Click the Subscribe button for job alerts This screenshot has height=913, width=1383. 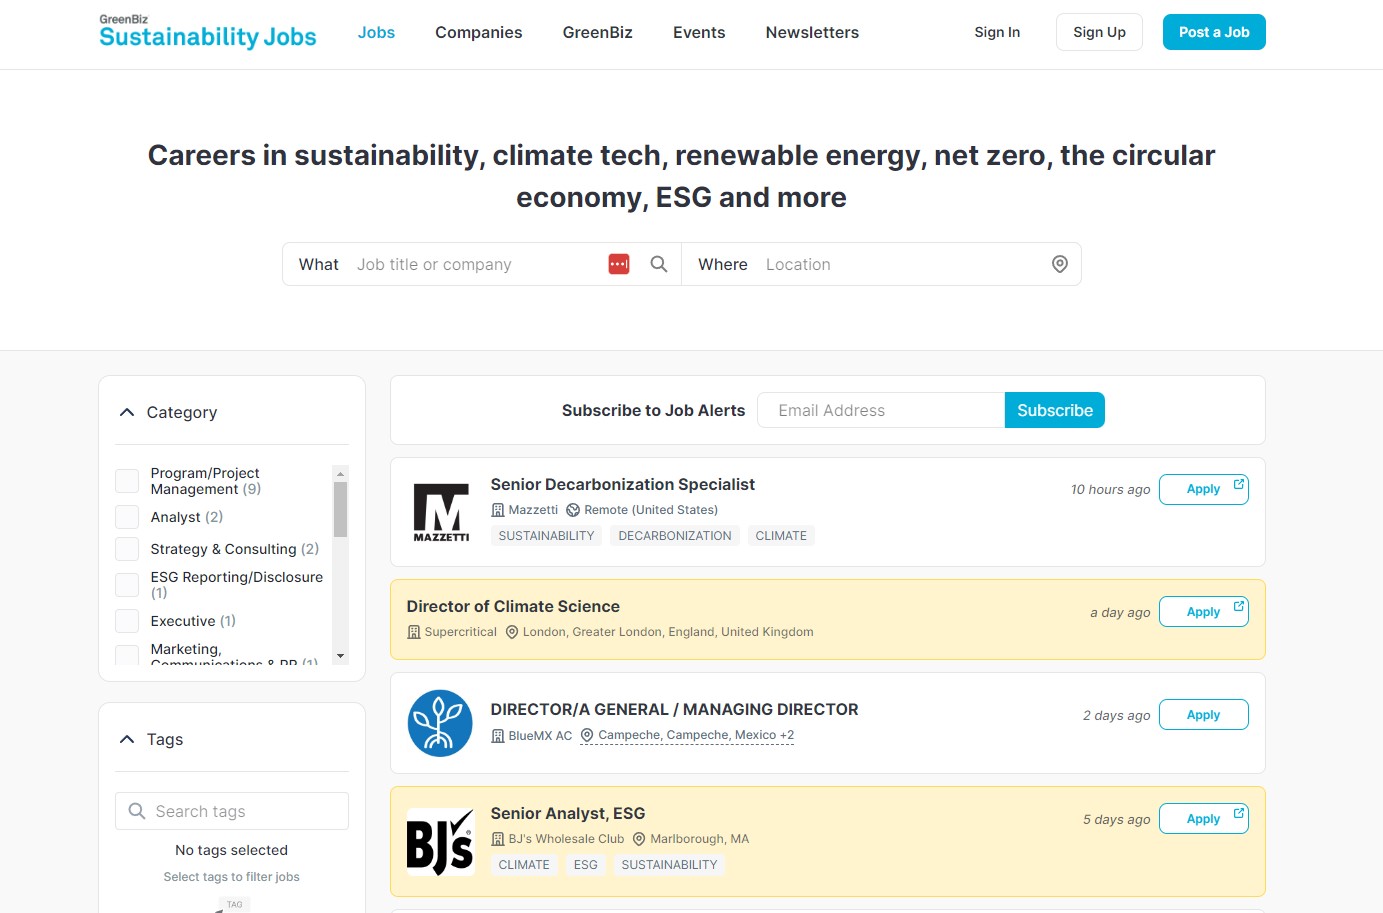point(1055,410)
